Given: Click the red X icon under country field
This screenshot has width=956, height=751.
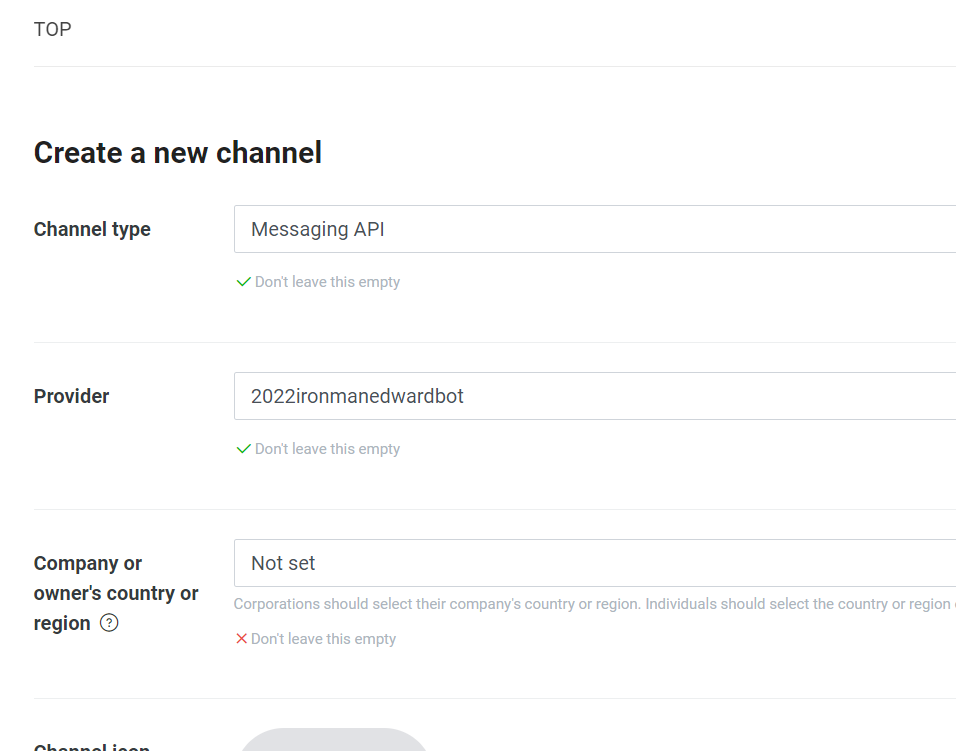Looking at the screenshot, I should [241, 638].
